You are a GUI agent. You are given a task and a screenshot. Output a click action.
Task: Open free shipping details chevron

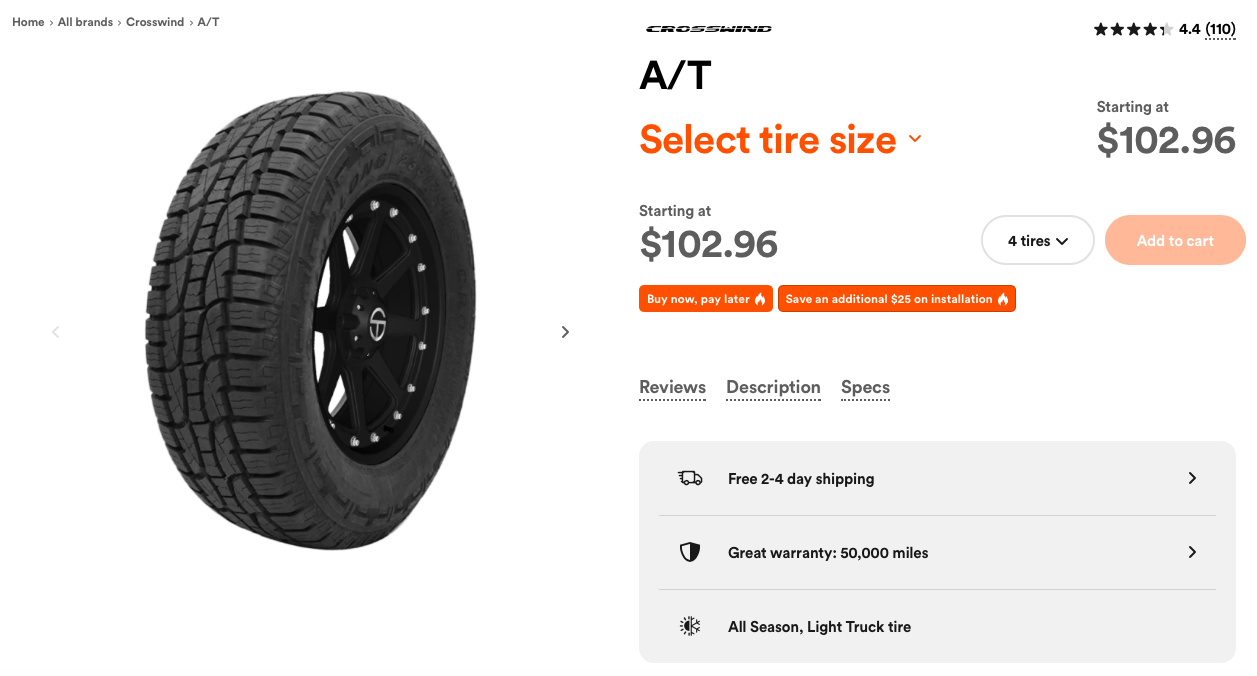[1192, 478]
